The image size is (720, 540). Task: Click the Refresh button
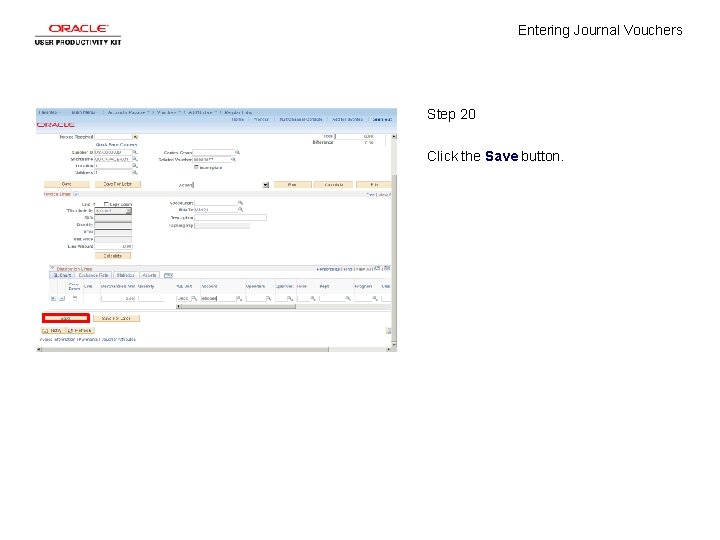tap(80, 331)
